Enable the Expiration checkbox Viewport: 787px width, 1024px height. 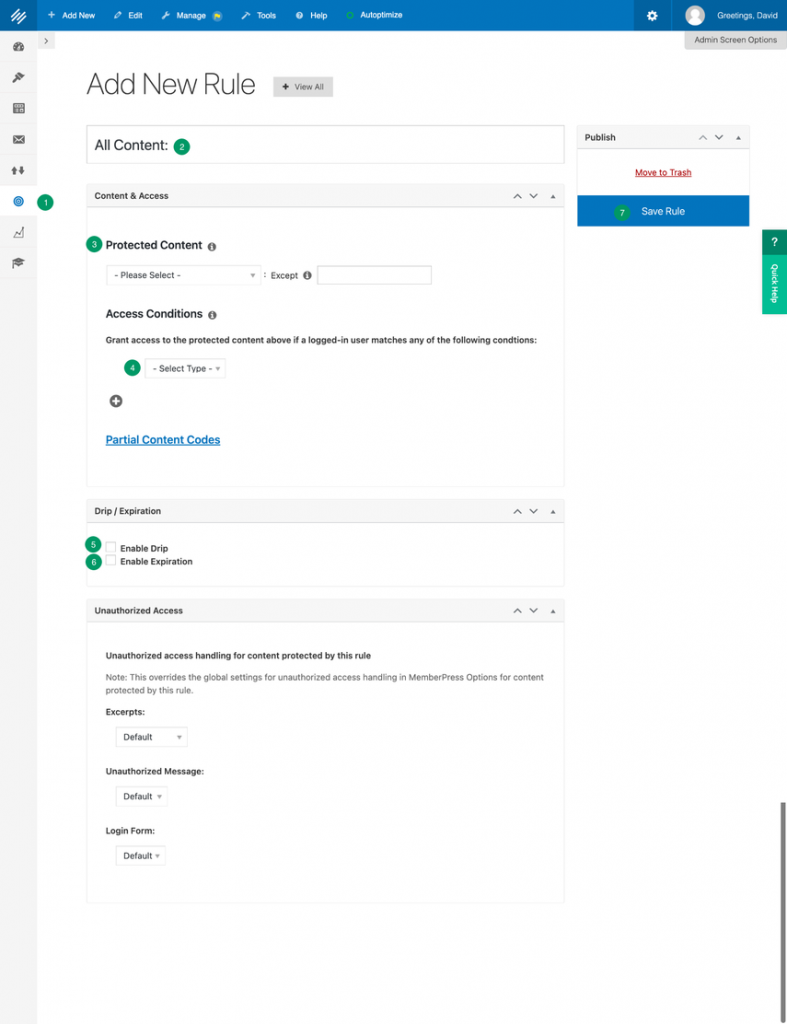(111, 561)
